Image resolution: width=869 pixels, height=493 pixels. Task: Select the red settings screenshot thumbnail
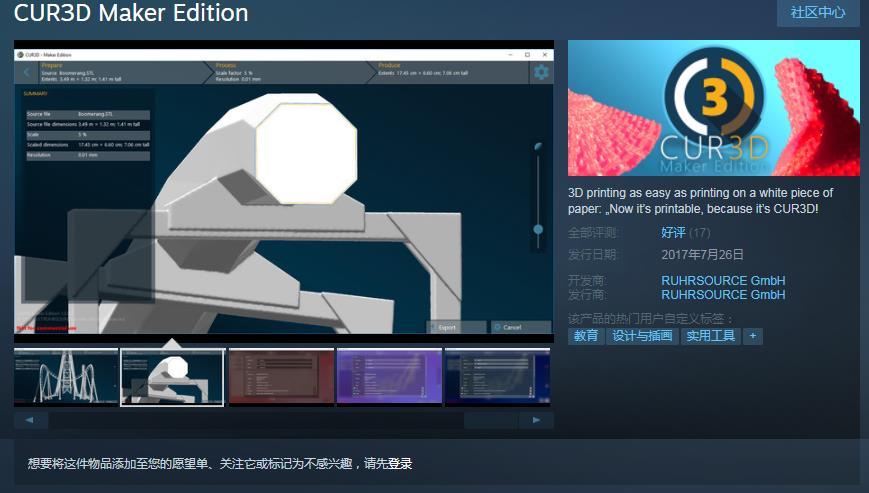point(282,377)
